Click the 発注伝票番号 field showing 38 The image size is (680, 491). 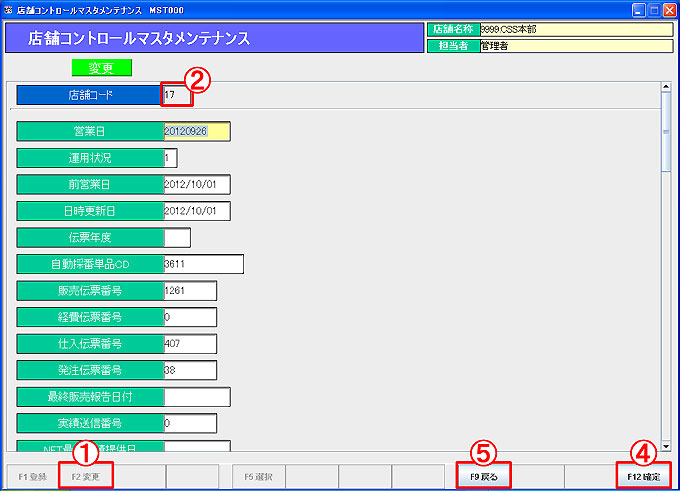(190, 370)
